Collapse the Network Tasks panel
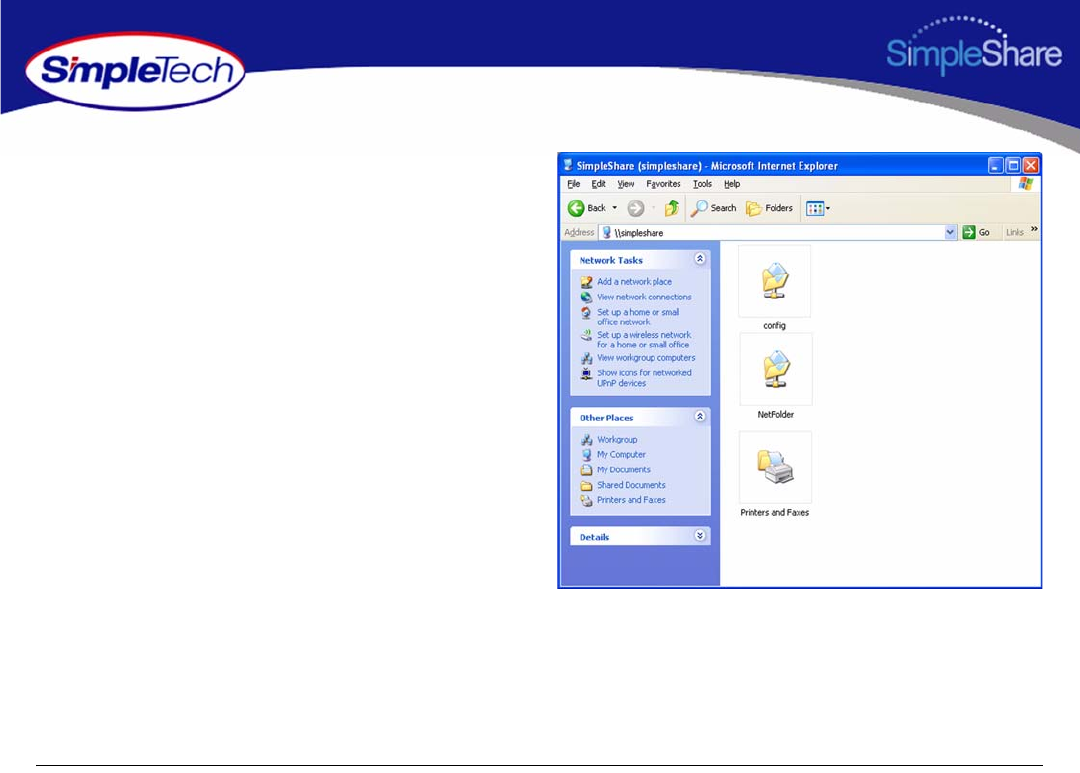This screenshot has width=1080, height=773. coord(700,259)
